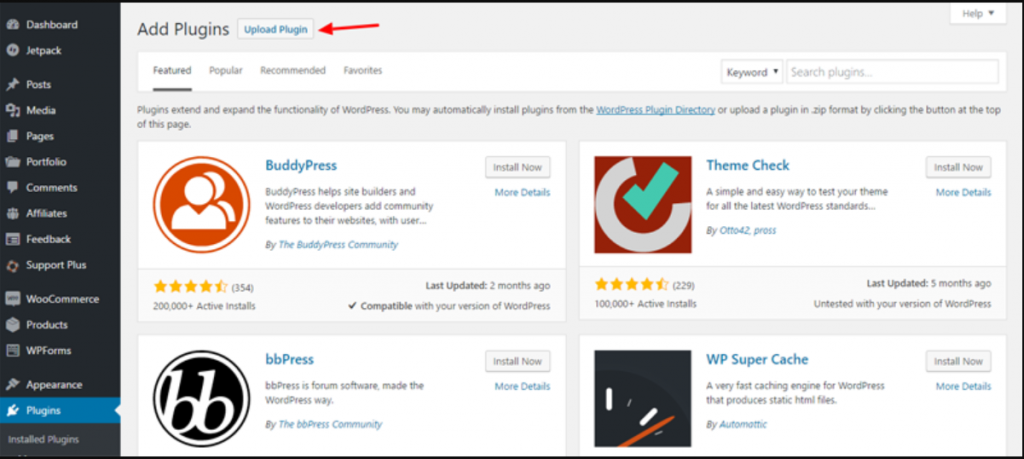View More Details for WP Super Cache
The image size is (1024, 459).
coord(963,387)
